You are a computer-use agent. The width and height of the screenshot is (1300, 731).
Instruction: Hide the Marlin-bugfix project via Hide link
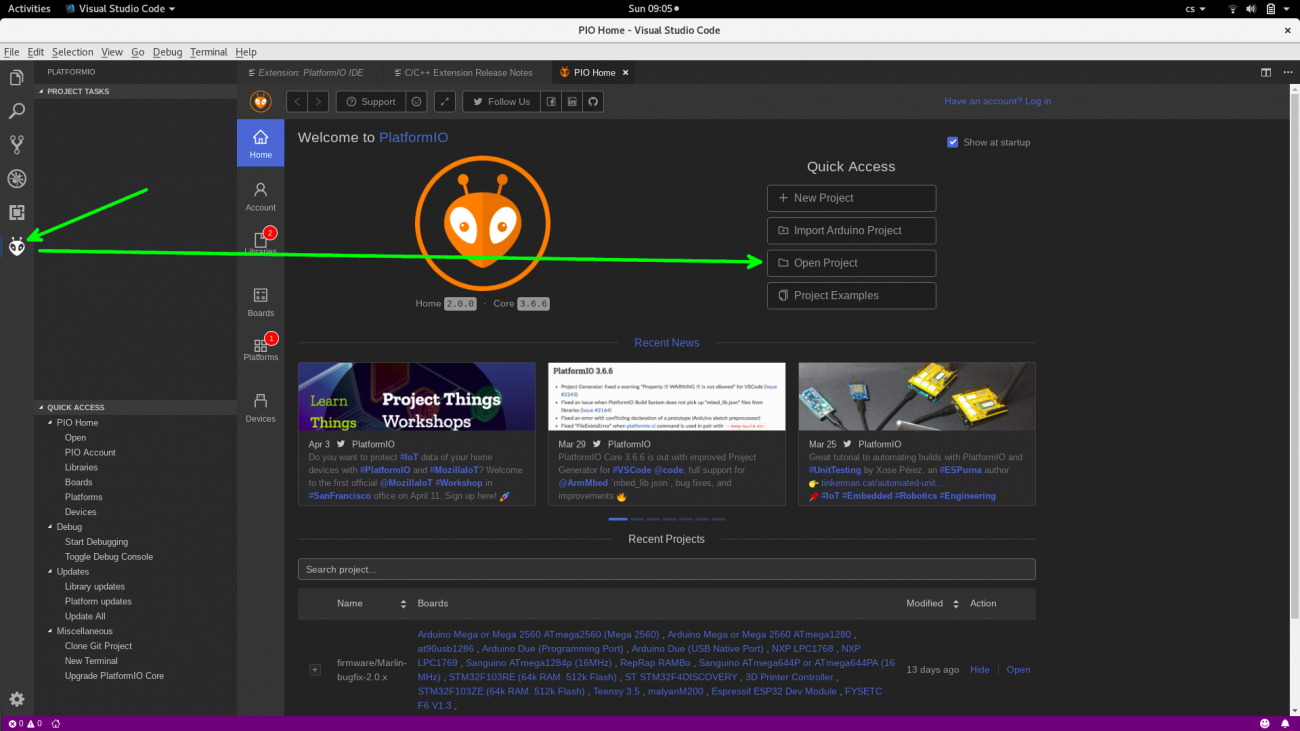980,670
